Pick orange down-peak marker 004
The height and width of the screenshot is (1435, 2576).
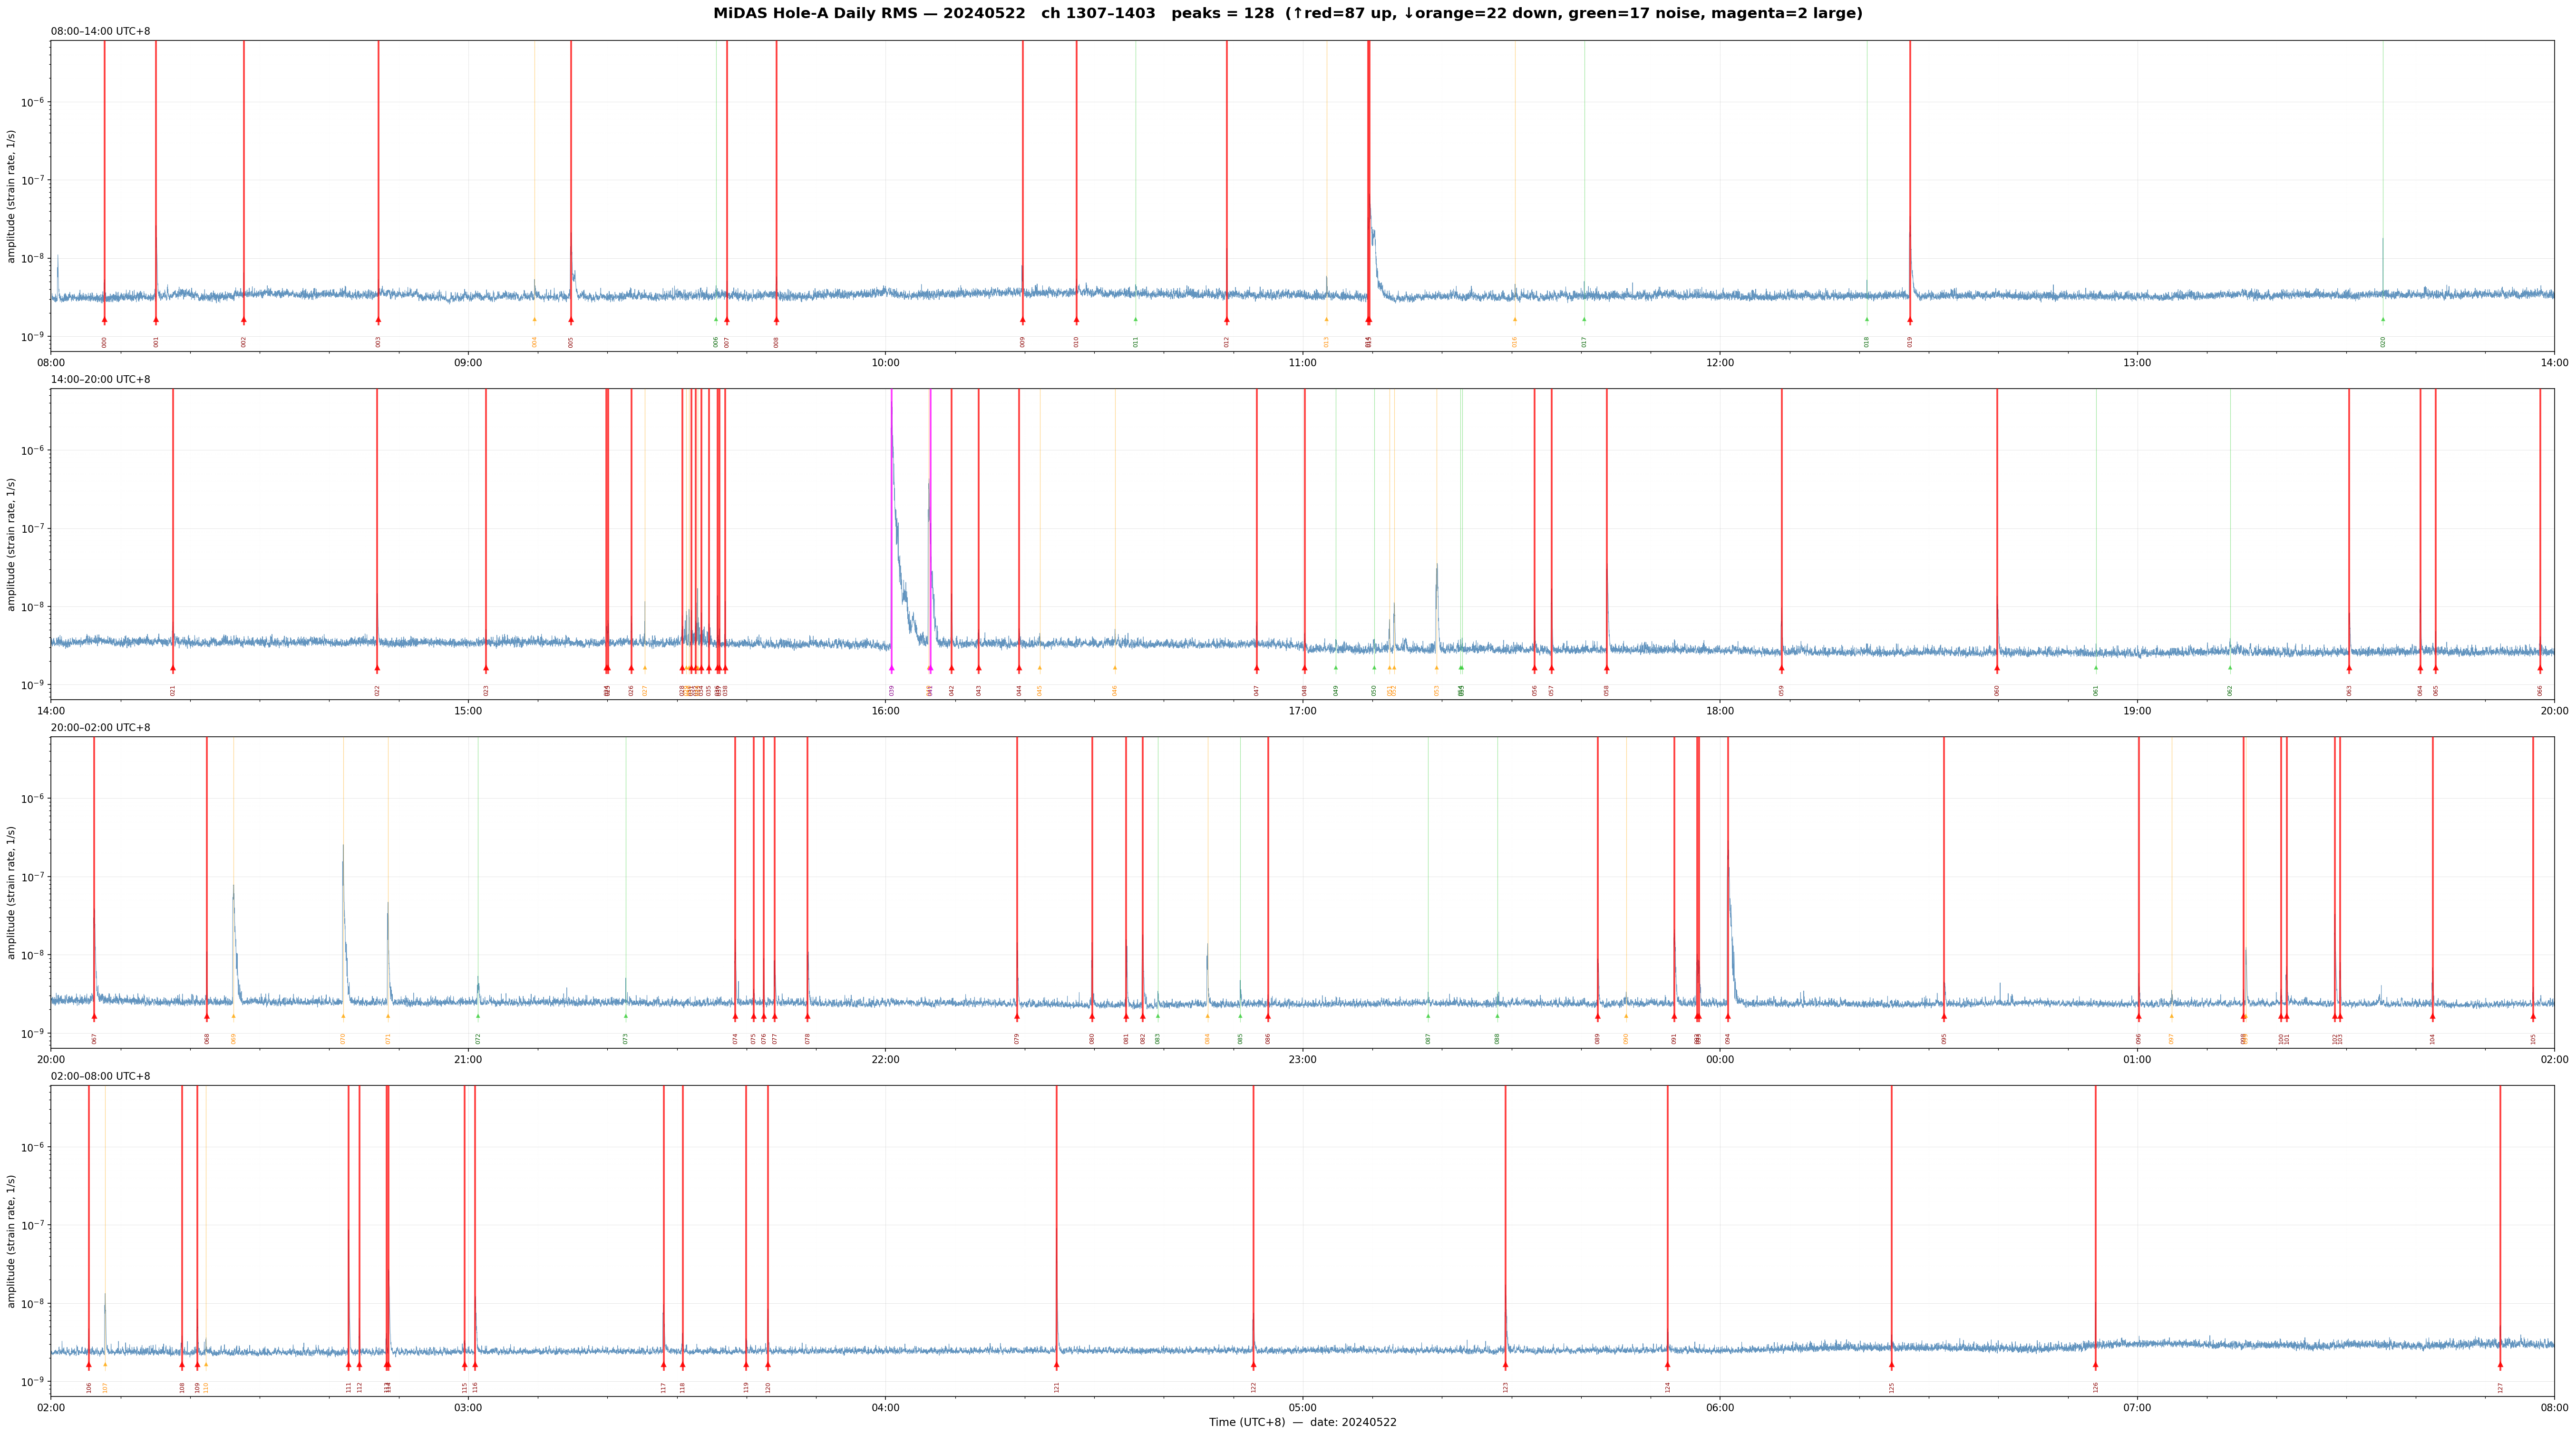534,320
